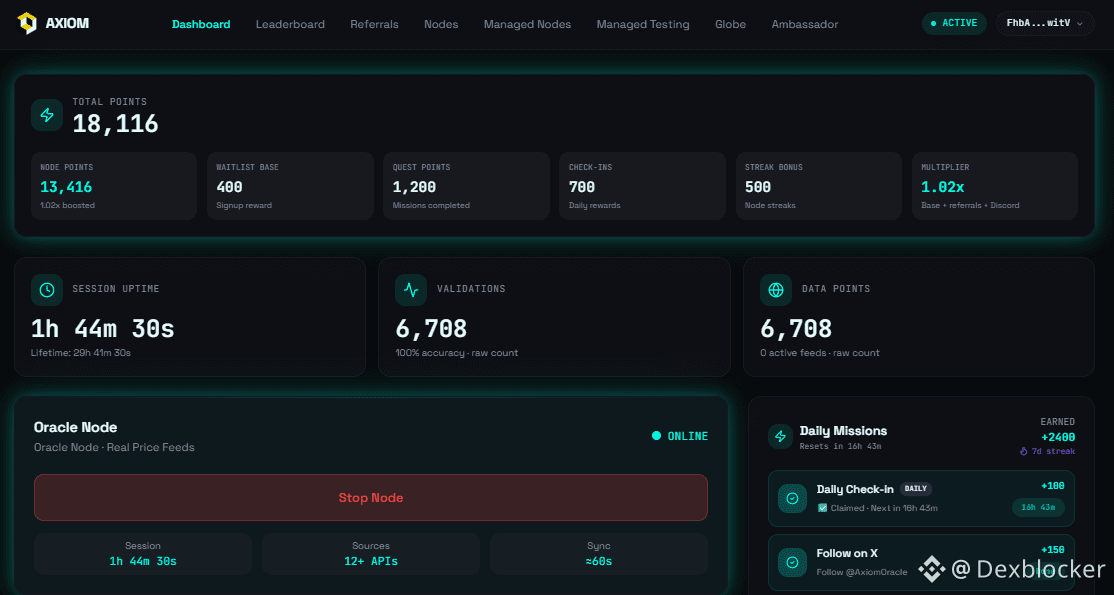Image resolution: width=1114 pixels, height=595 pixels.
Task: Select the Streak Bonus card showing 500
Action: (x=818, y=186)
